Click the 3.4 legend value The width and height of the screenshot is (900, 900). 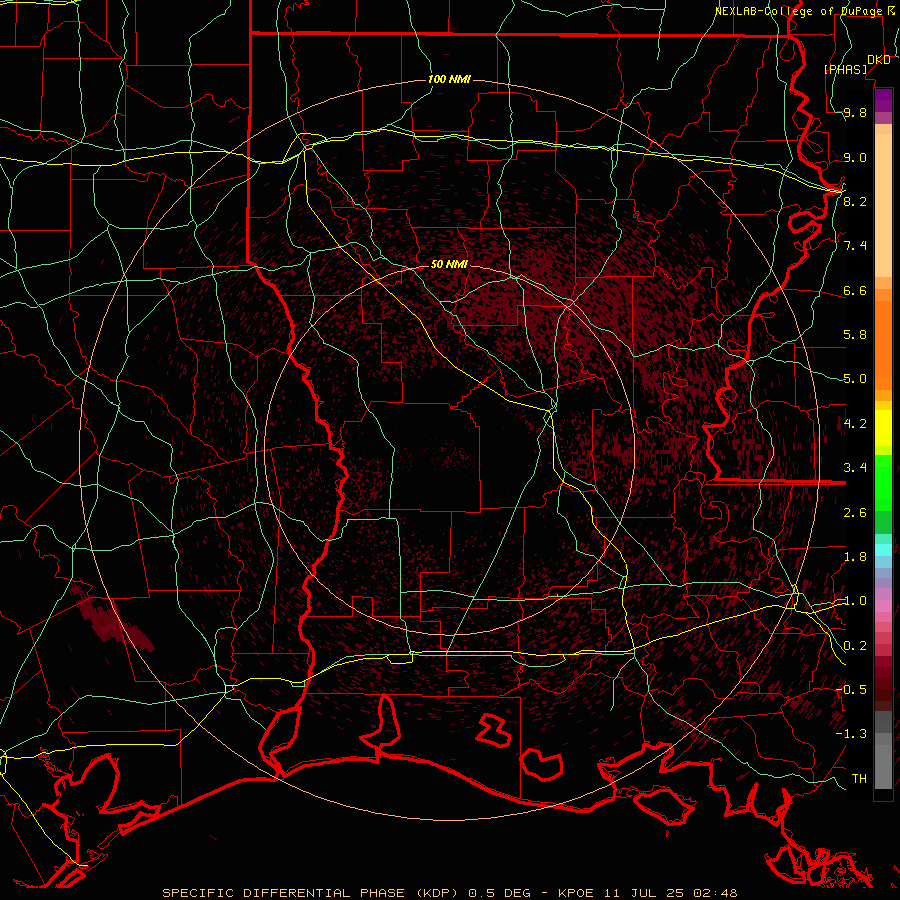(x=855, y=468)
